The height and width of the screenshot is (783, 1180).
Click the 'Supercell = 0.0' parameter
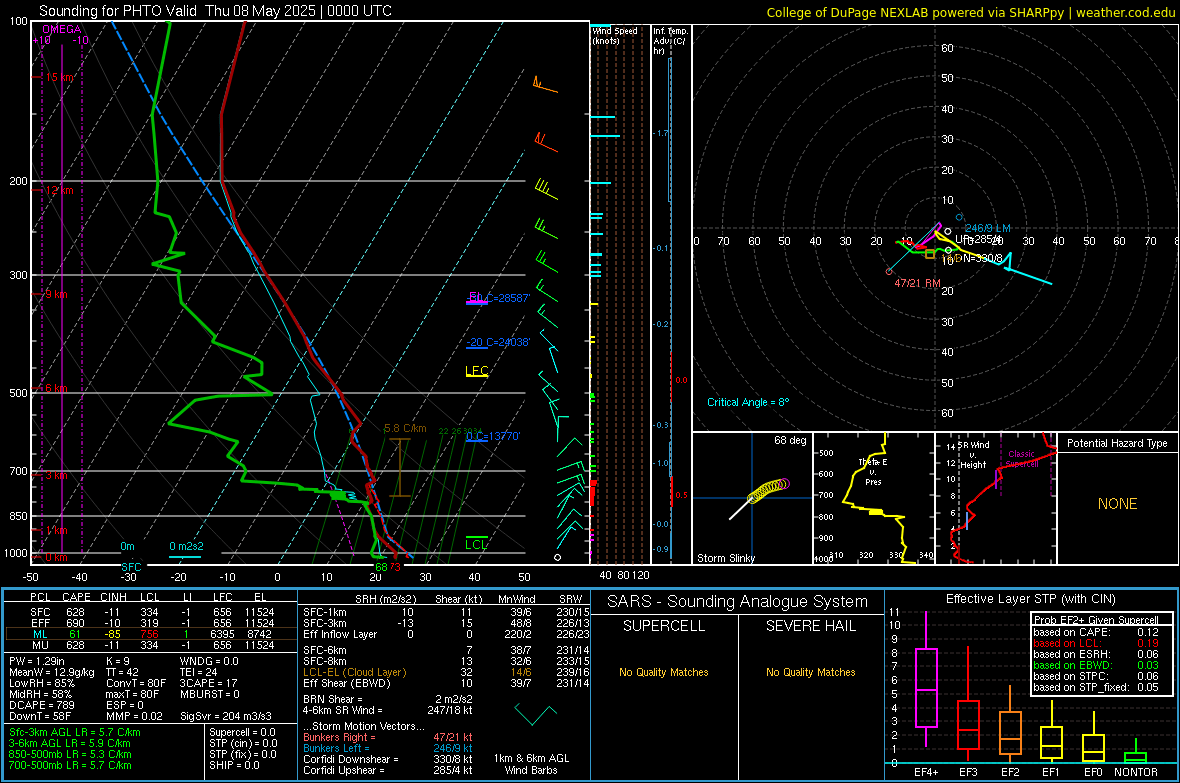click(x=242, y=732)
